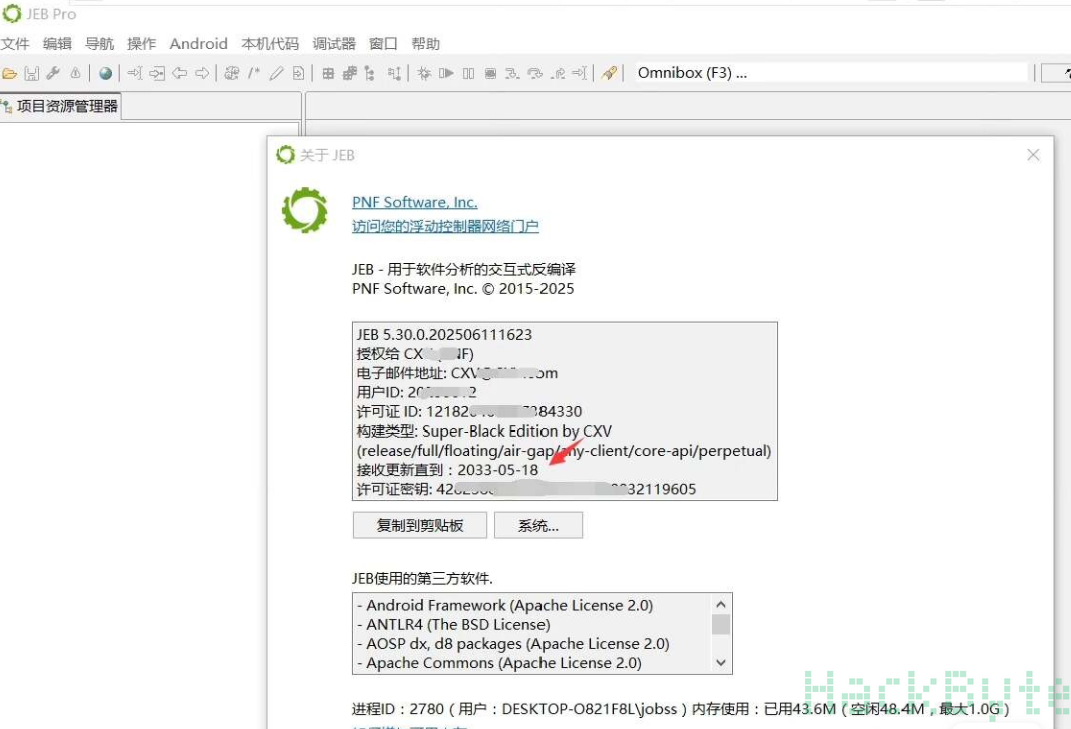1071x729 pixels.
Task: Click the rocket icon in toolbar
Action: (x=609, y=73)
